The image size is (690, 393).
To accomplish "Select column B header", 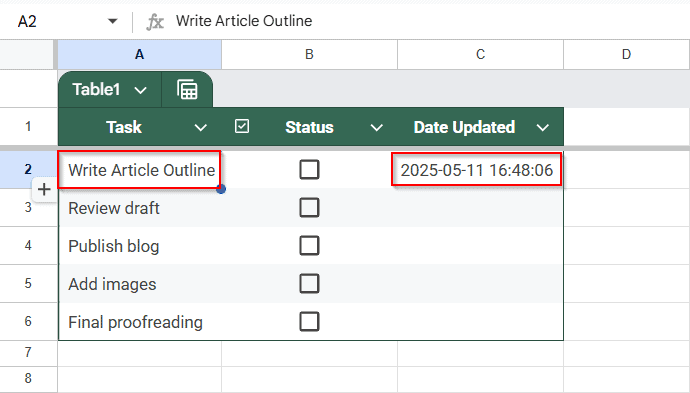I will coord(309,54).
